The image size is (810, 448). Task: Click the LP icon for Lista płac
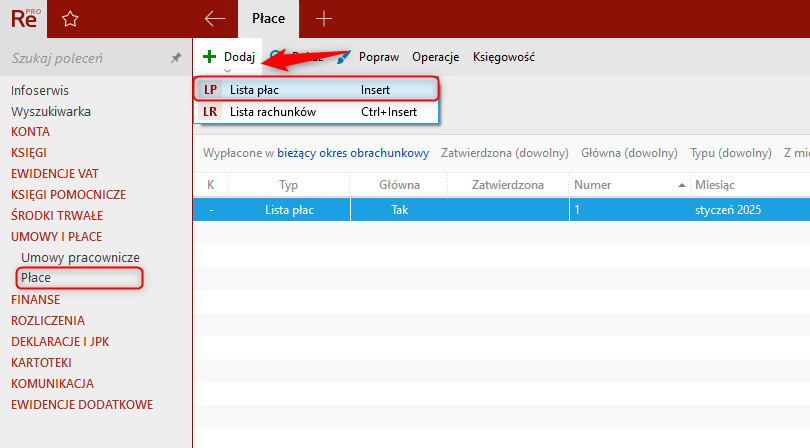tap(210, 89)
